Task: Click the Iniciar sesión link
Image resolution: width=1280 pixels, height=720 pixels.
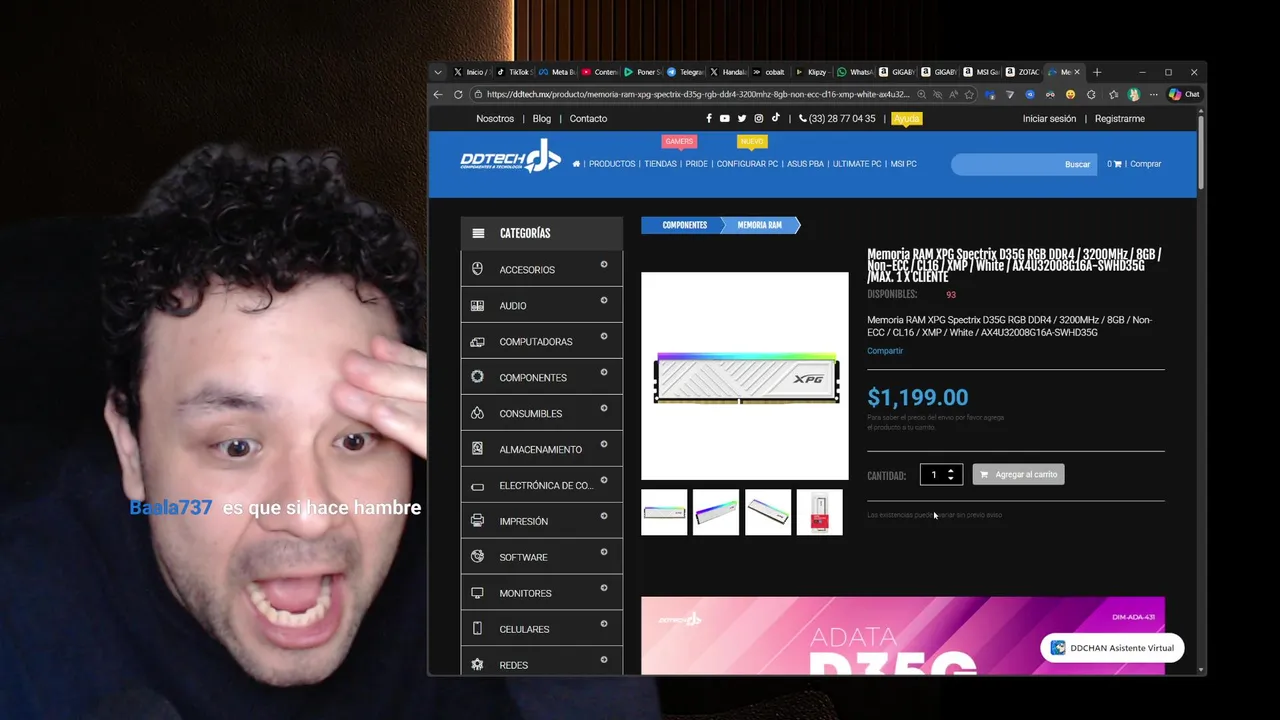Action: (x=1049, y=118)
